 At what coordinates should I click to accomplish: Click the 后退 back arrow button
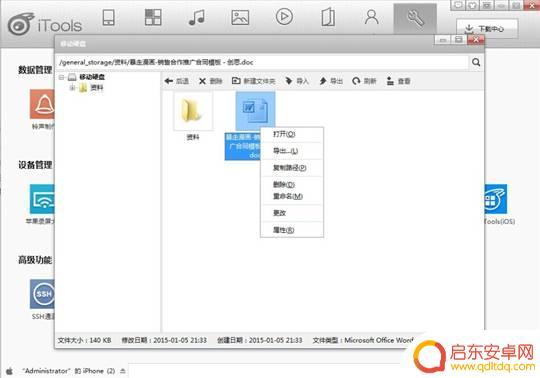[x=177, y=81]
